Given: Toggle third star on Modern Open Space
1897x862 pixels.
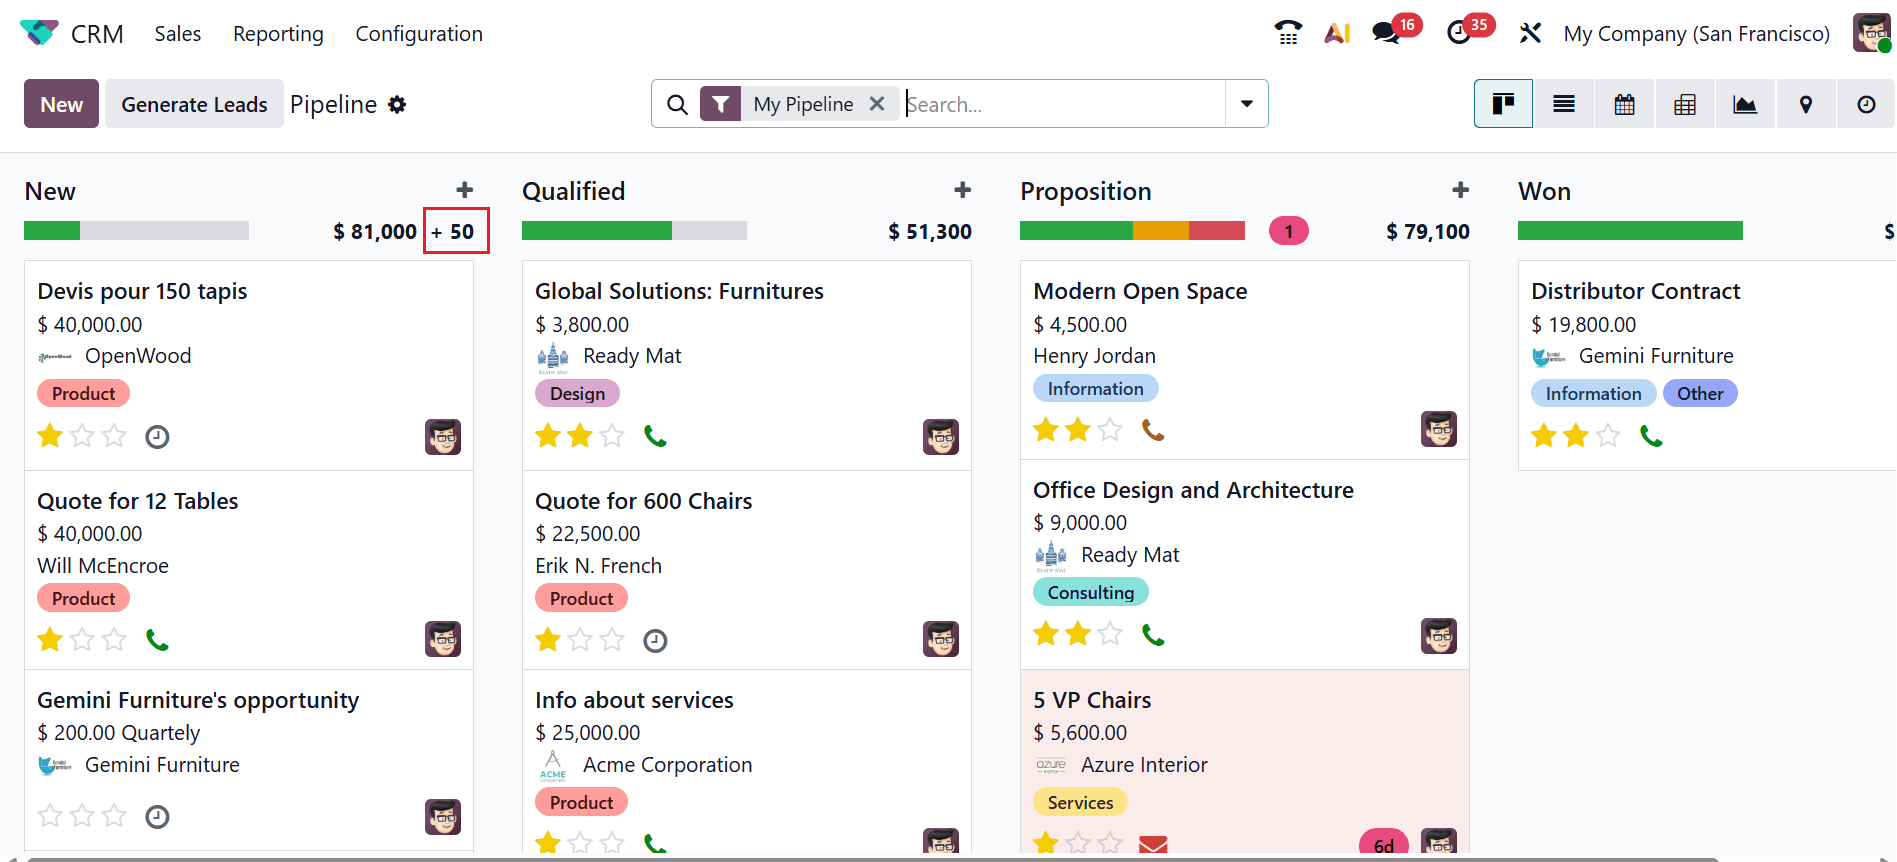Looking at the screenshot, I should [x=1110, y=429].
